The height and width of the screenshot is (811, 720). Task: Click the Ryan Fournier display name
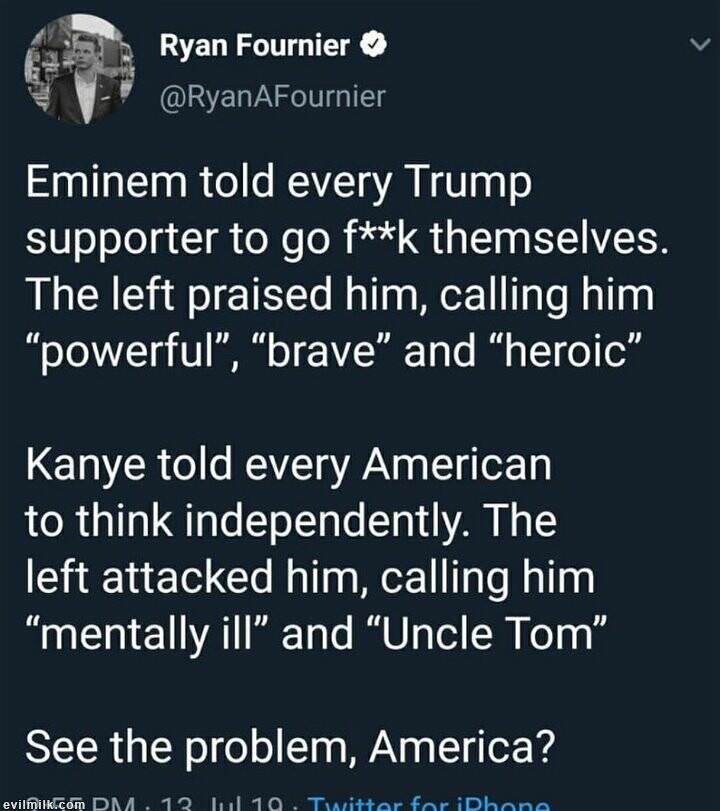tap(254, 45)
